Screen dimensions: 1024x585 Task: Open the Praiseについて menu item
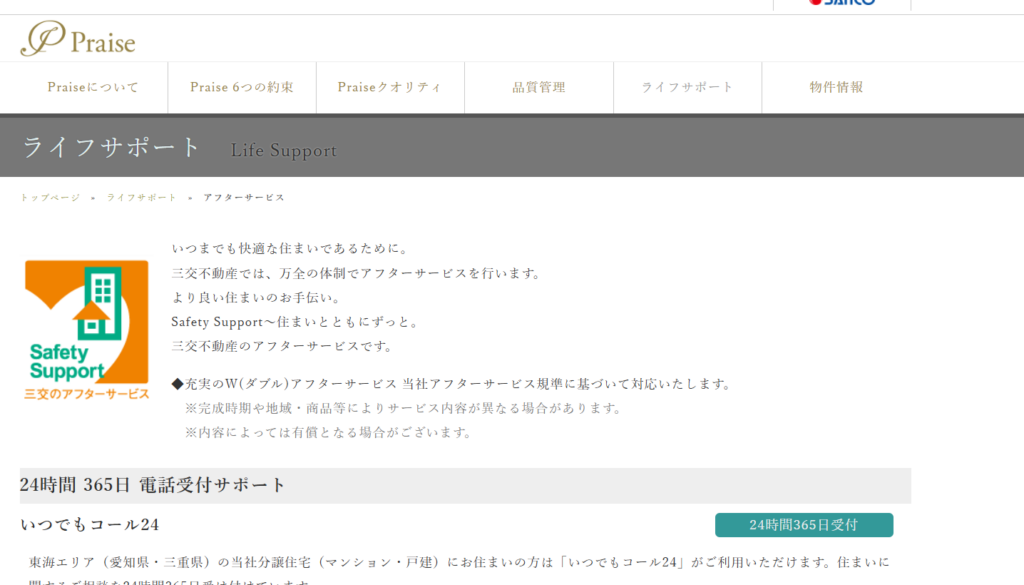93,87
